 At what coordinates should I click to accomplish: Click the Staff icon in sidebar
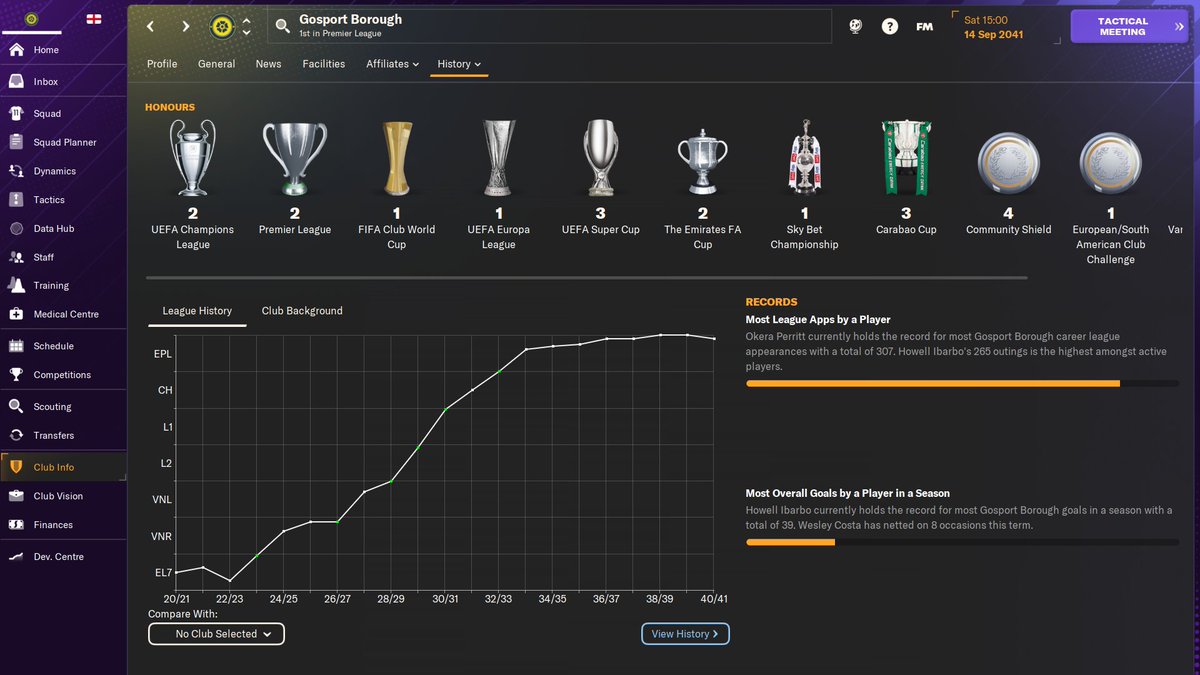[16, 257]
